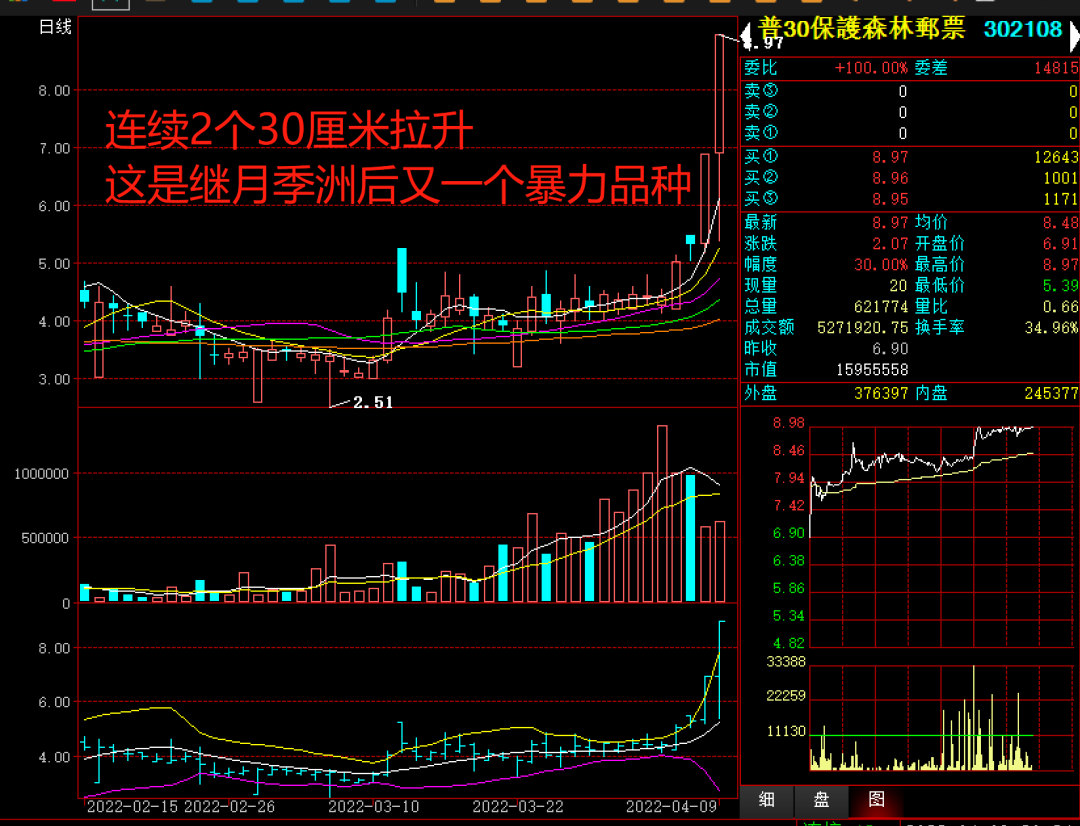Click intraday volume label 11130
This screenshot has width=1080, height=826.
point(786,732)
